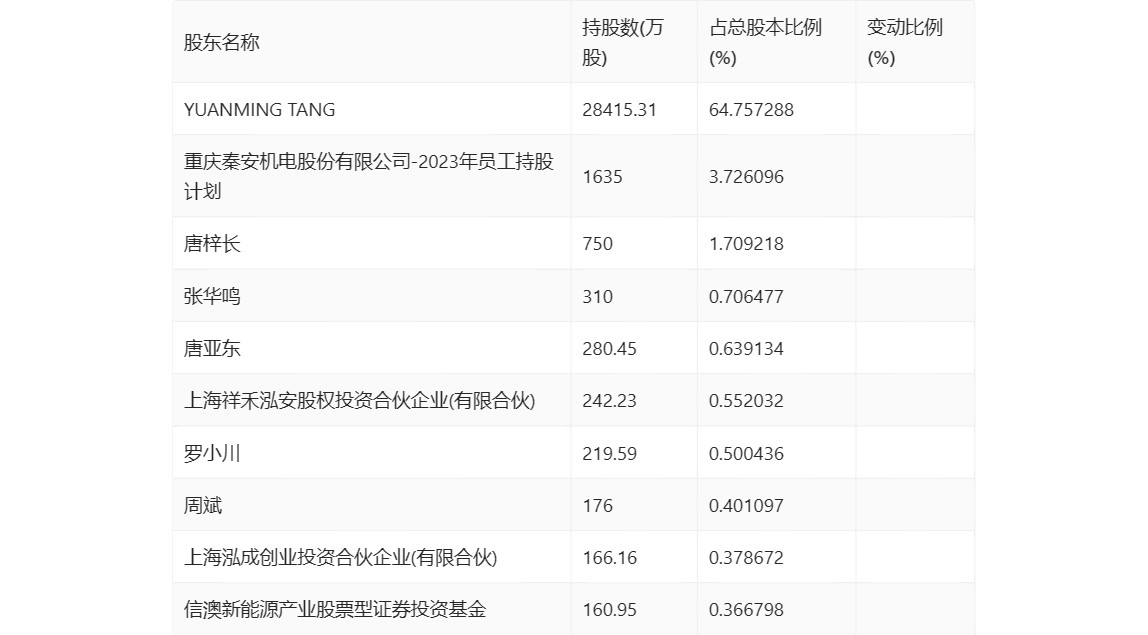Select shareholder 唐亚东

(x=212, y=349)
